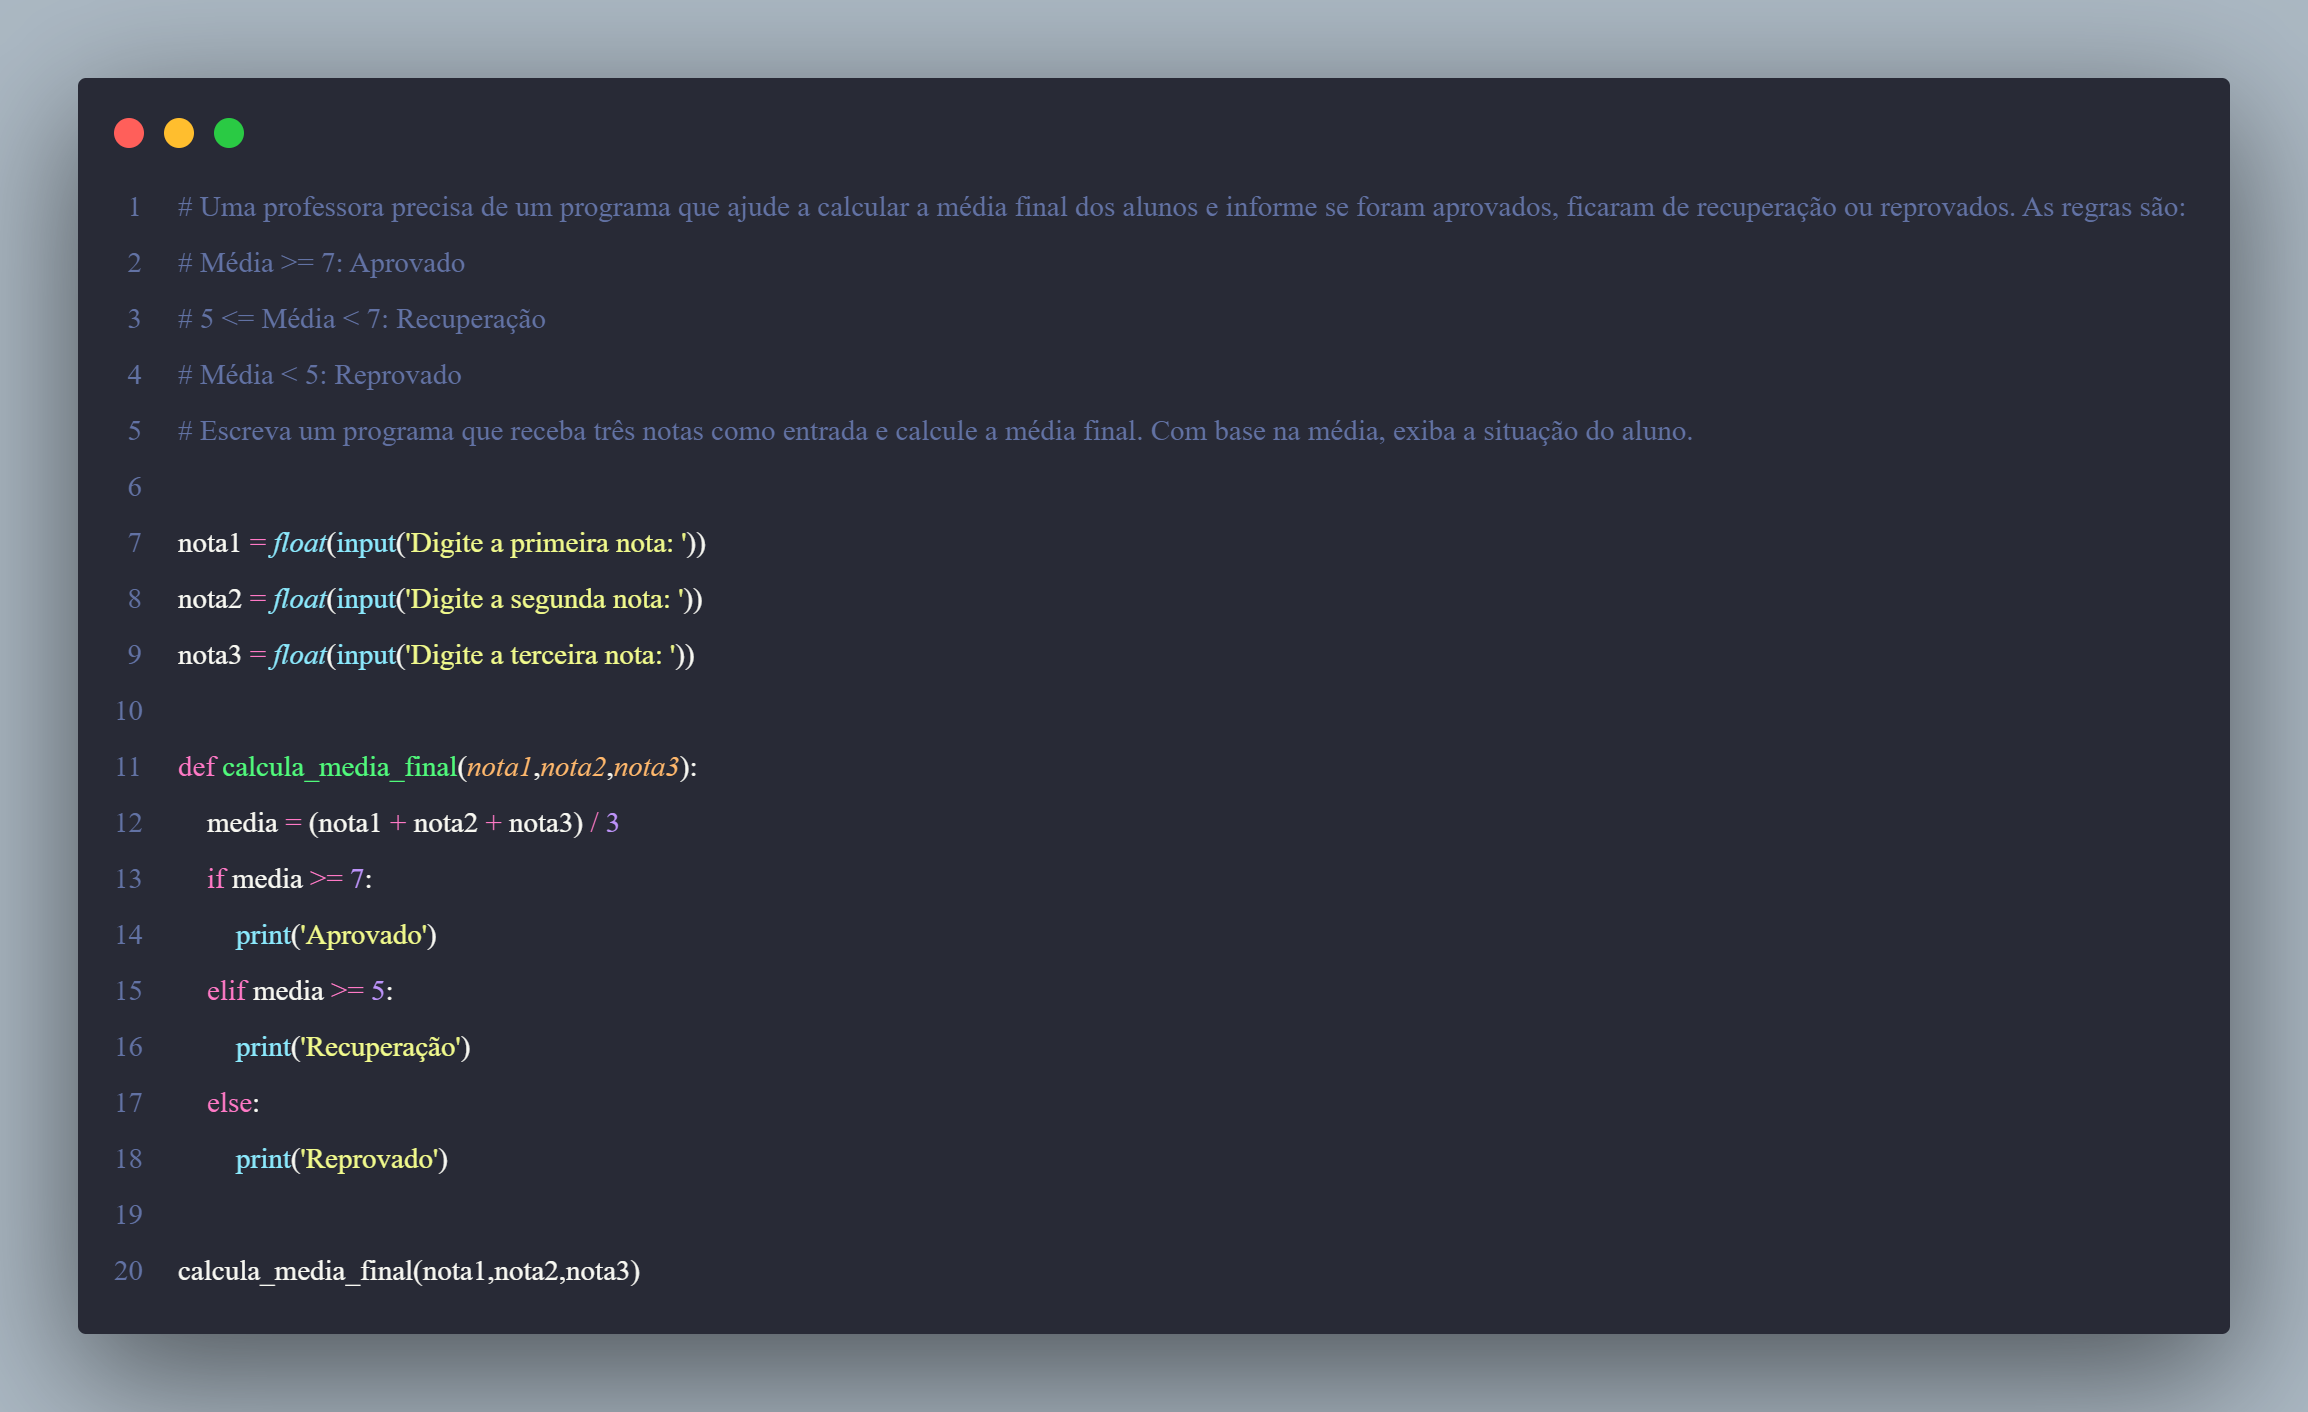Click comment '# Média < 5: Reprovado'
Viewport: 2308px width, 1412px height.
(320, 375)
